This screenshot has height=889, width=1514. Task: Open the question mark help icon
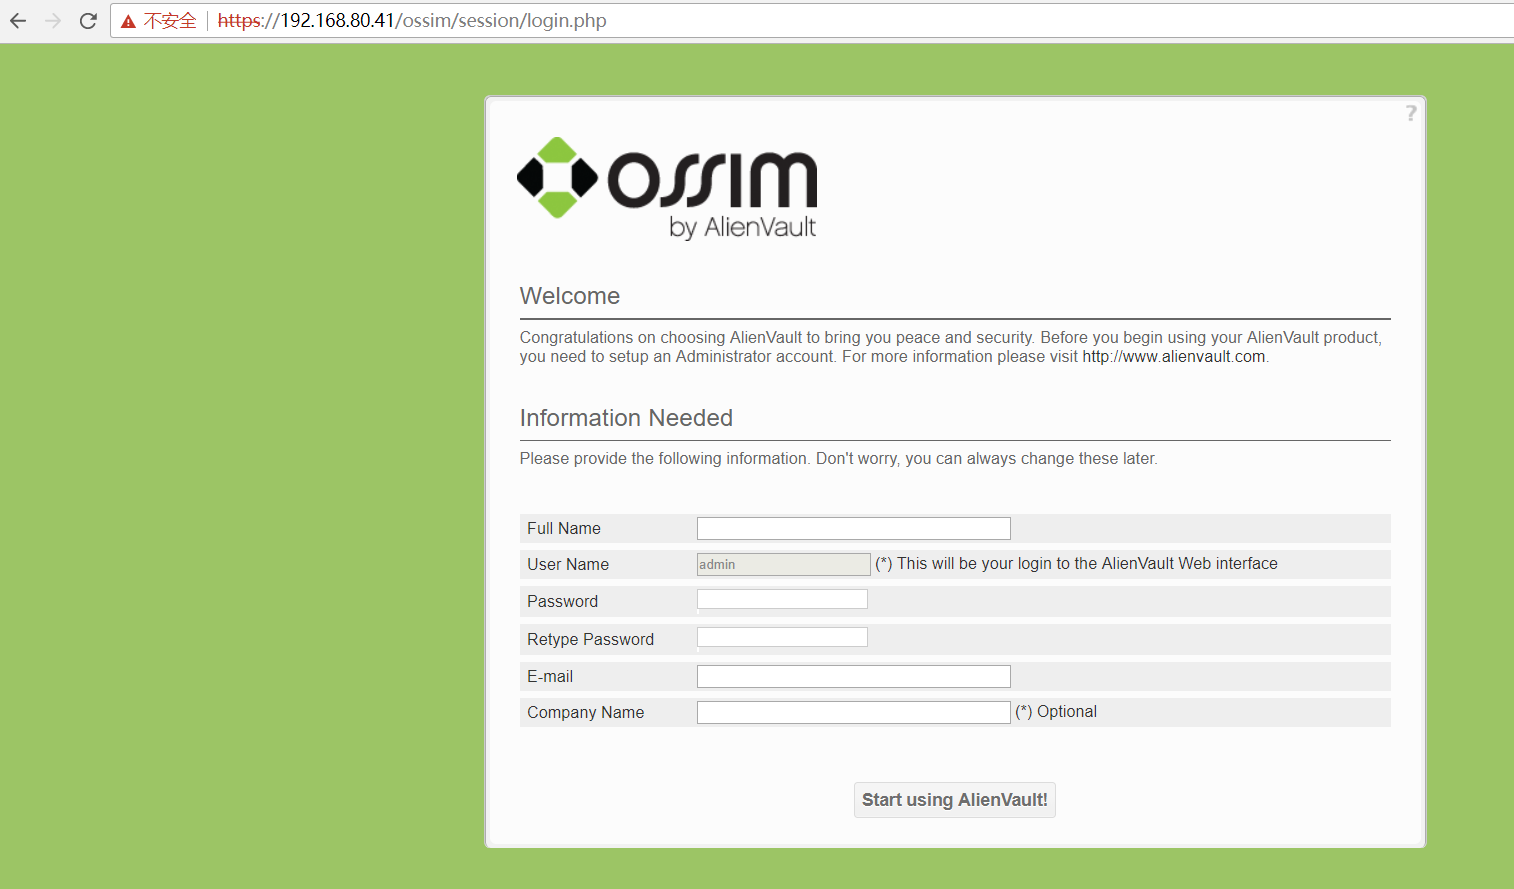tap(1411, 113)
